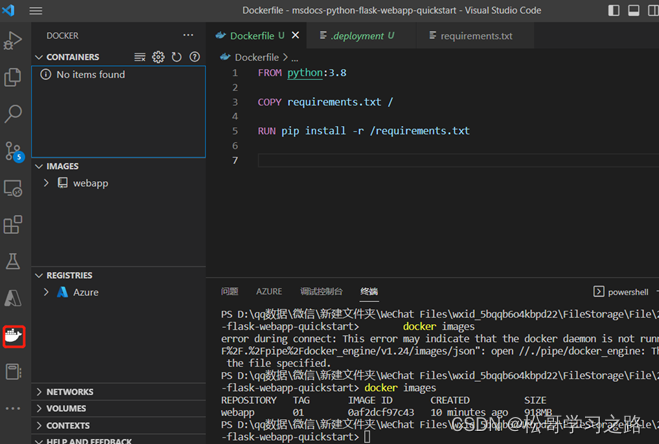Click image ID 0af2dcf97c43 in terminal

tap(381, 412)
